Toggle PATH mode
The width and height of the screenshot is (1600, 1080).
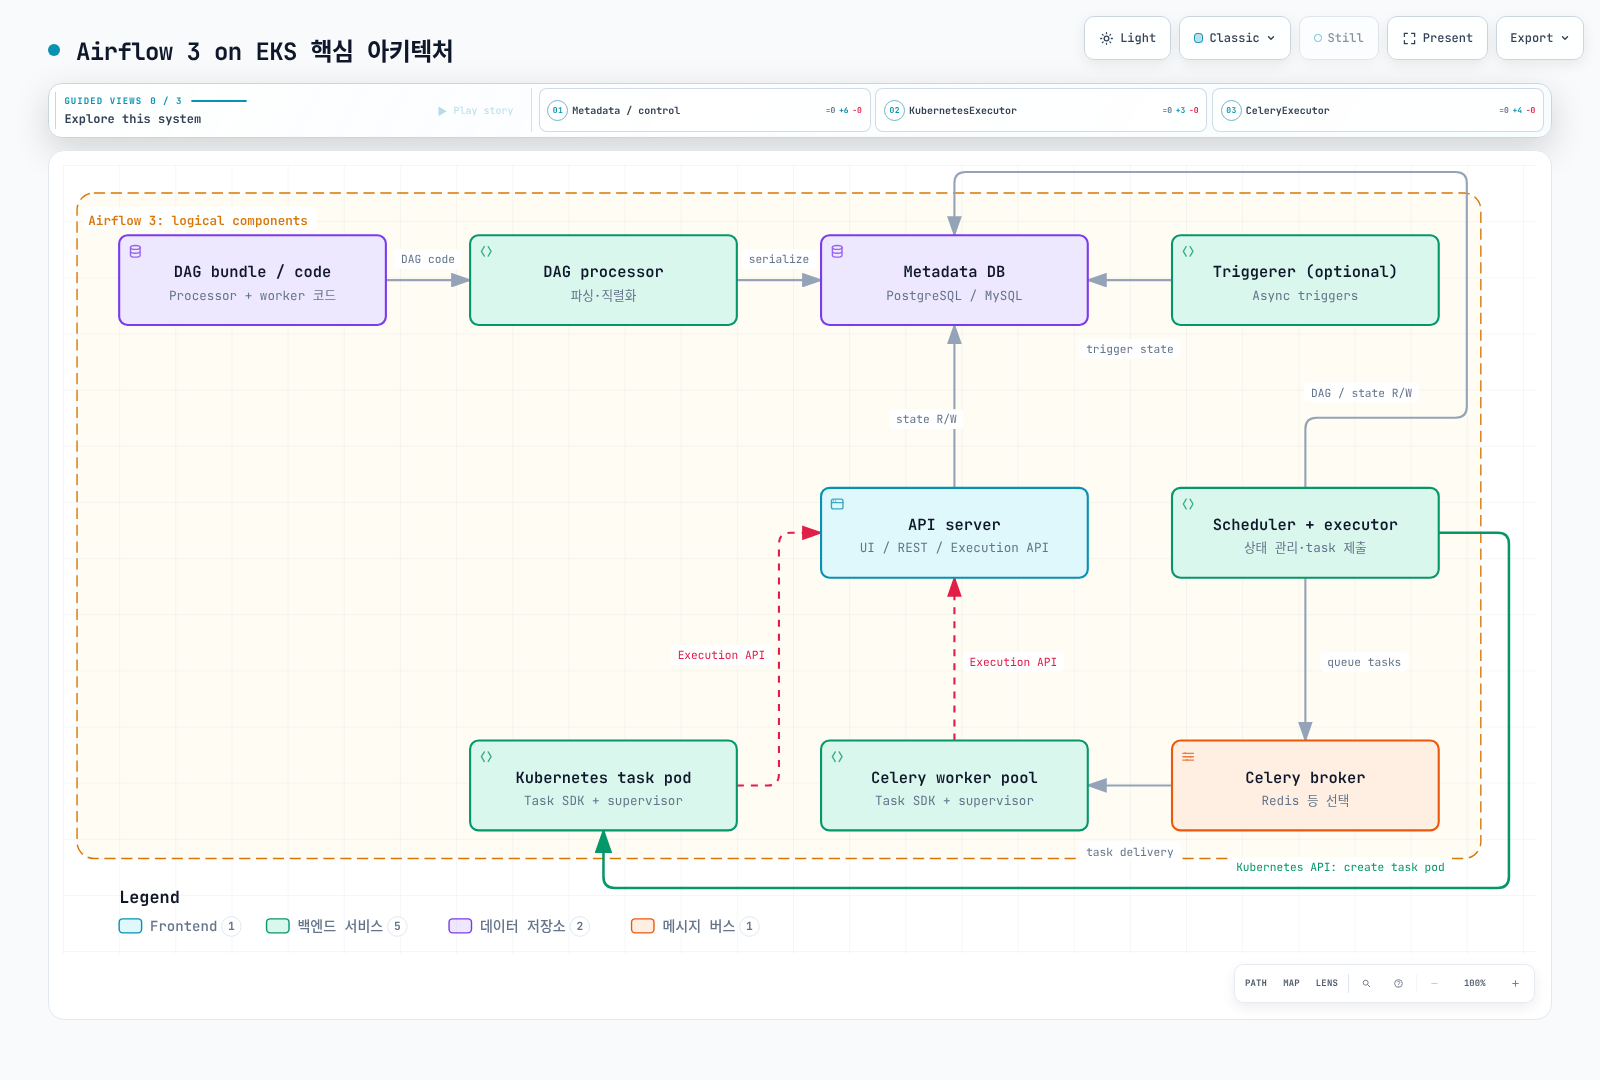pos(1256,983)
